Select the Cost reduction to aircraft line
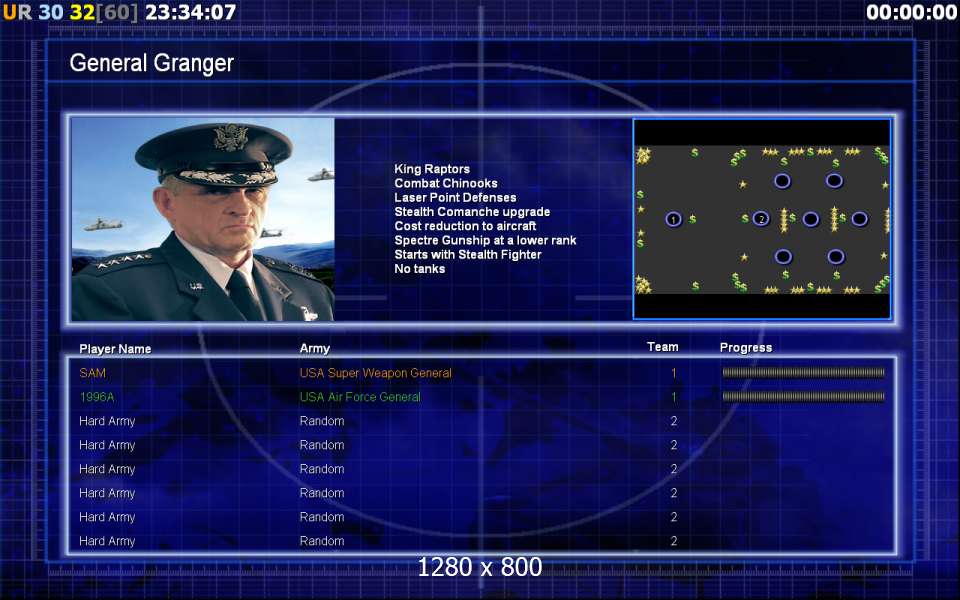This screenshot has width=960, height=600. (465, 226)
